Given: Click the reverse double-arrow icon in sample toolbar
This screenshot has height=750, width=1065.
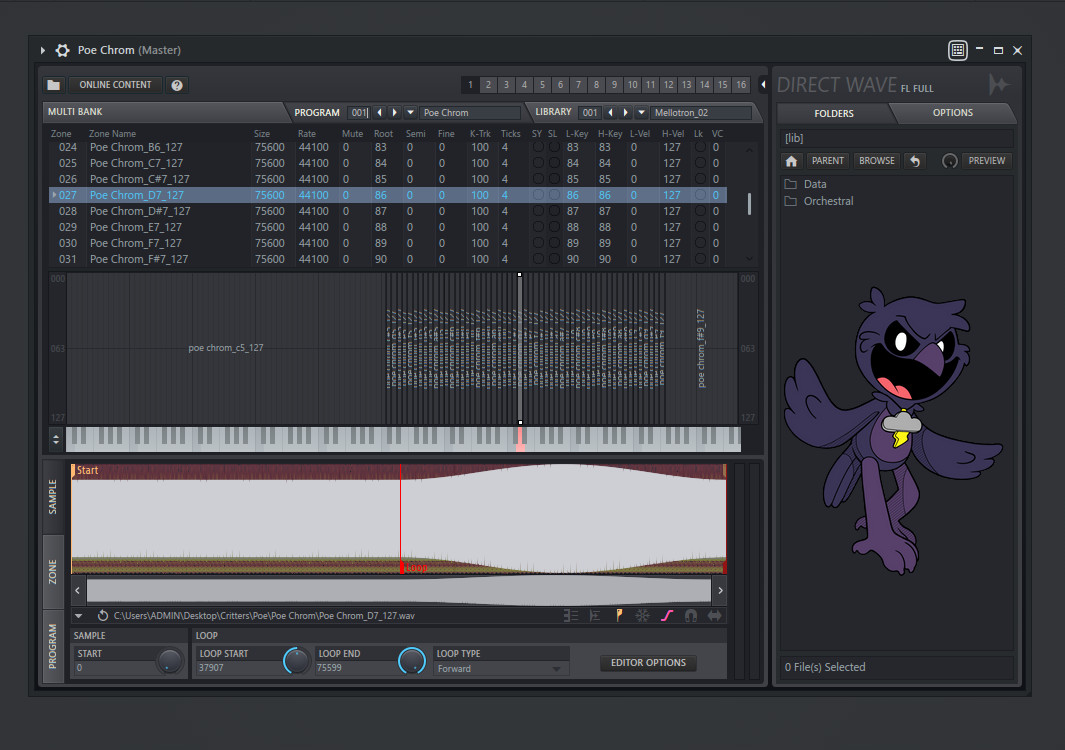Looking at the screenshot, I should [x=713, y=615].
